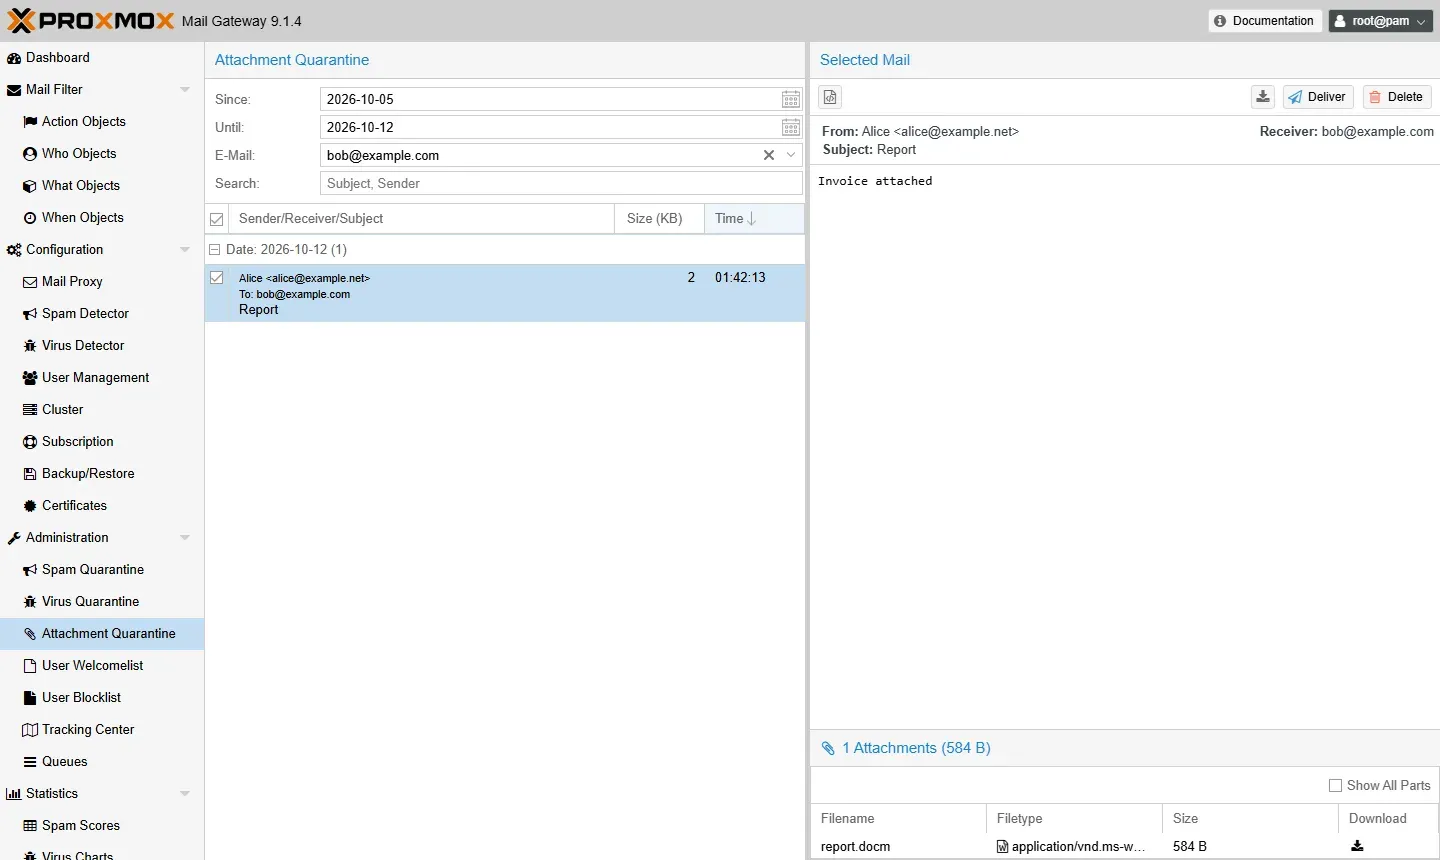Click the raw email toggle icon

[x=830, y=97]
